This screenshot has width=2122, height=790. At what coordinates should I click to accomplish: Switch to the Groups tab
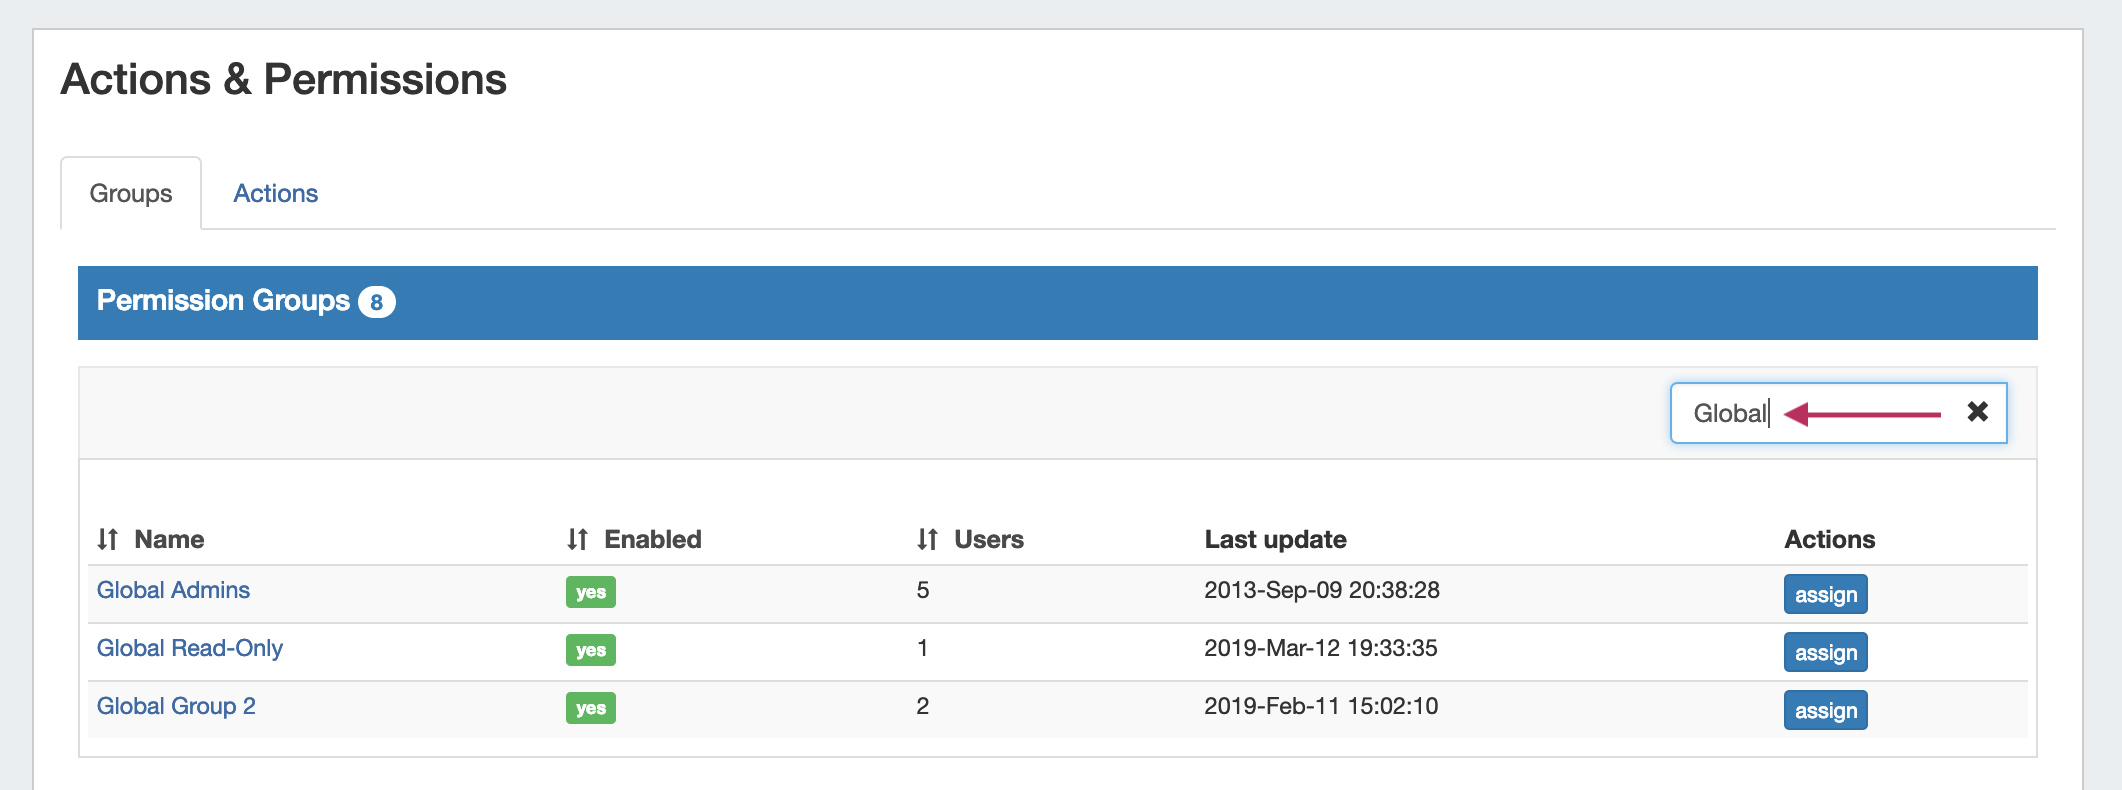click(x=131, y=193)
